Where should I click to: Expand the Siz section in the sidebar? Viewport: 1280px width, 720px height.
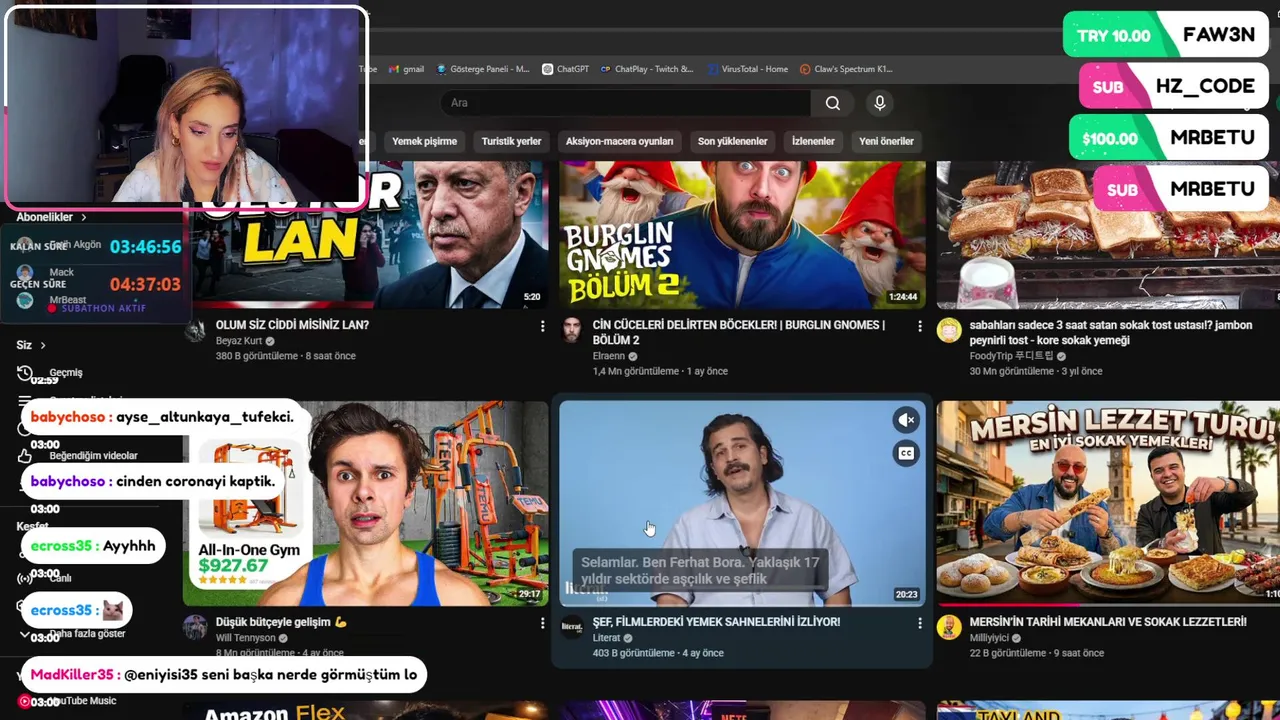31,345
